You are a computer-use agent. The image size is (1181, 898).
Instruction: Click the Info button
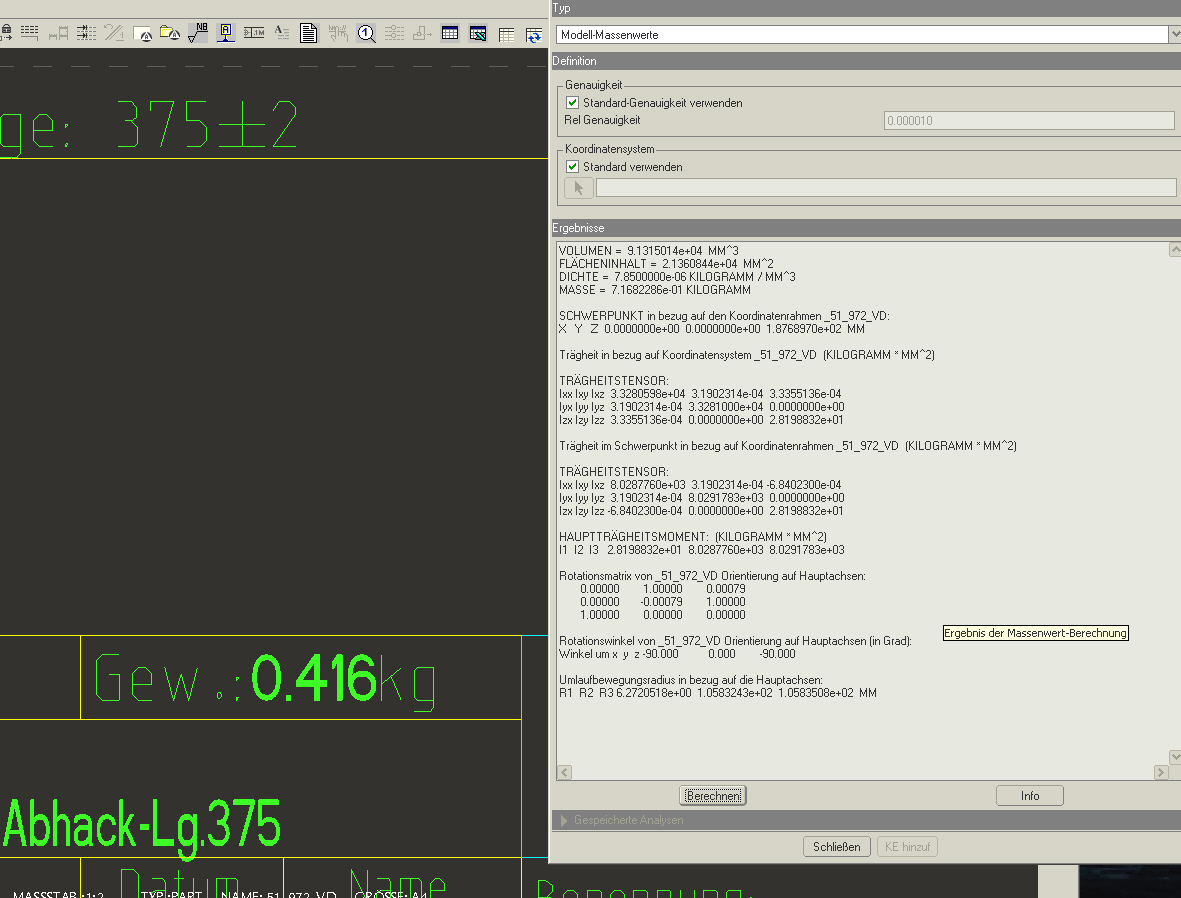click(1030, 796)
